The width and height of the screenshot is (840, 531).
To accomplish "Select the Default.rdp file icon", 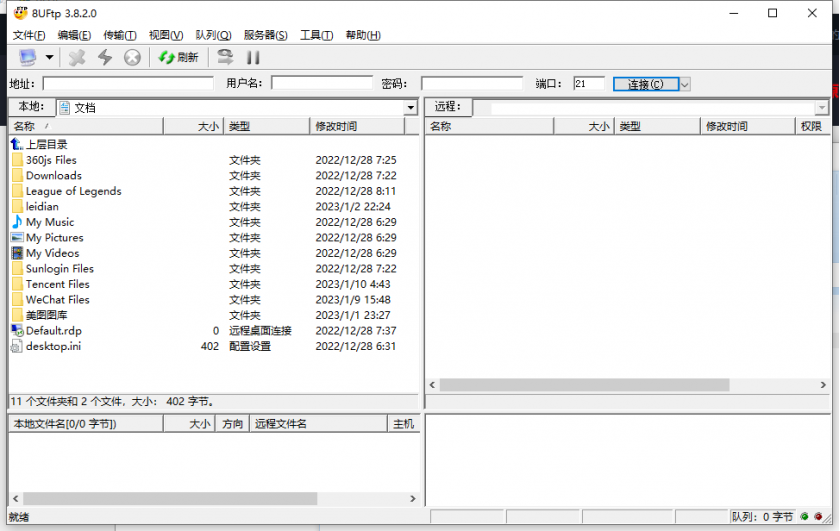I will 17,331.
